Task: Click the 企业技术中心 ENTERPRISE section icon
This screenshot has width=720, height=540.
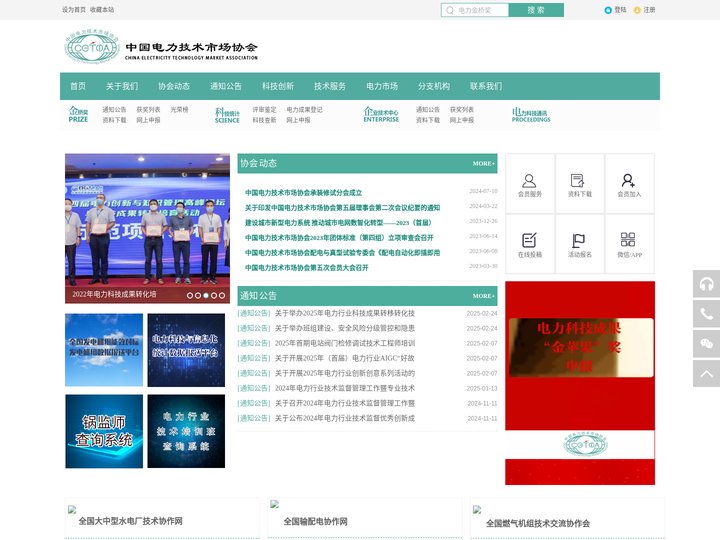Action: point(381,114)
